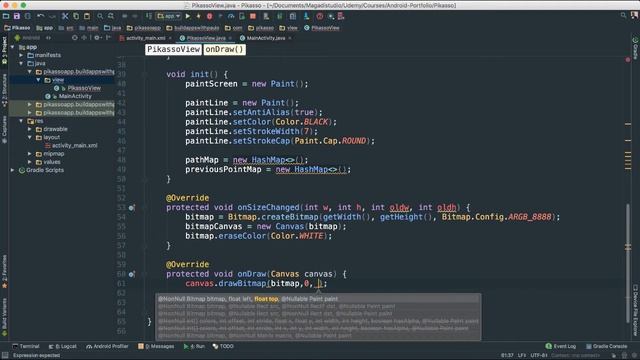Click the Replace icon in toolbar

click(x=111, y=16)
